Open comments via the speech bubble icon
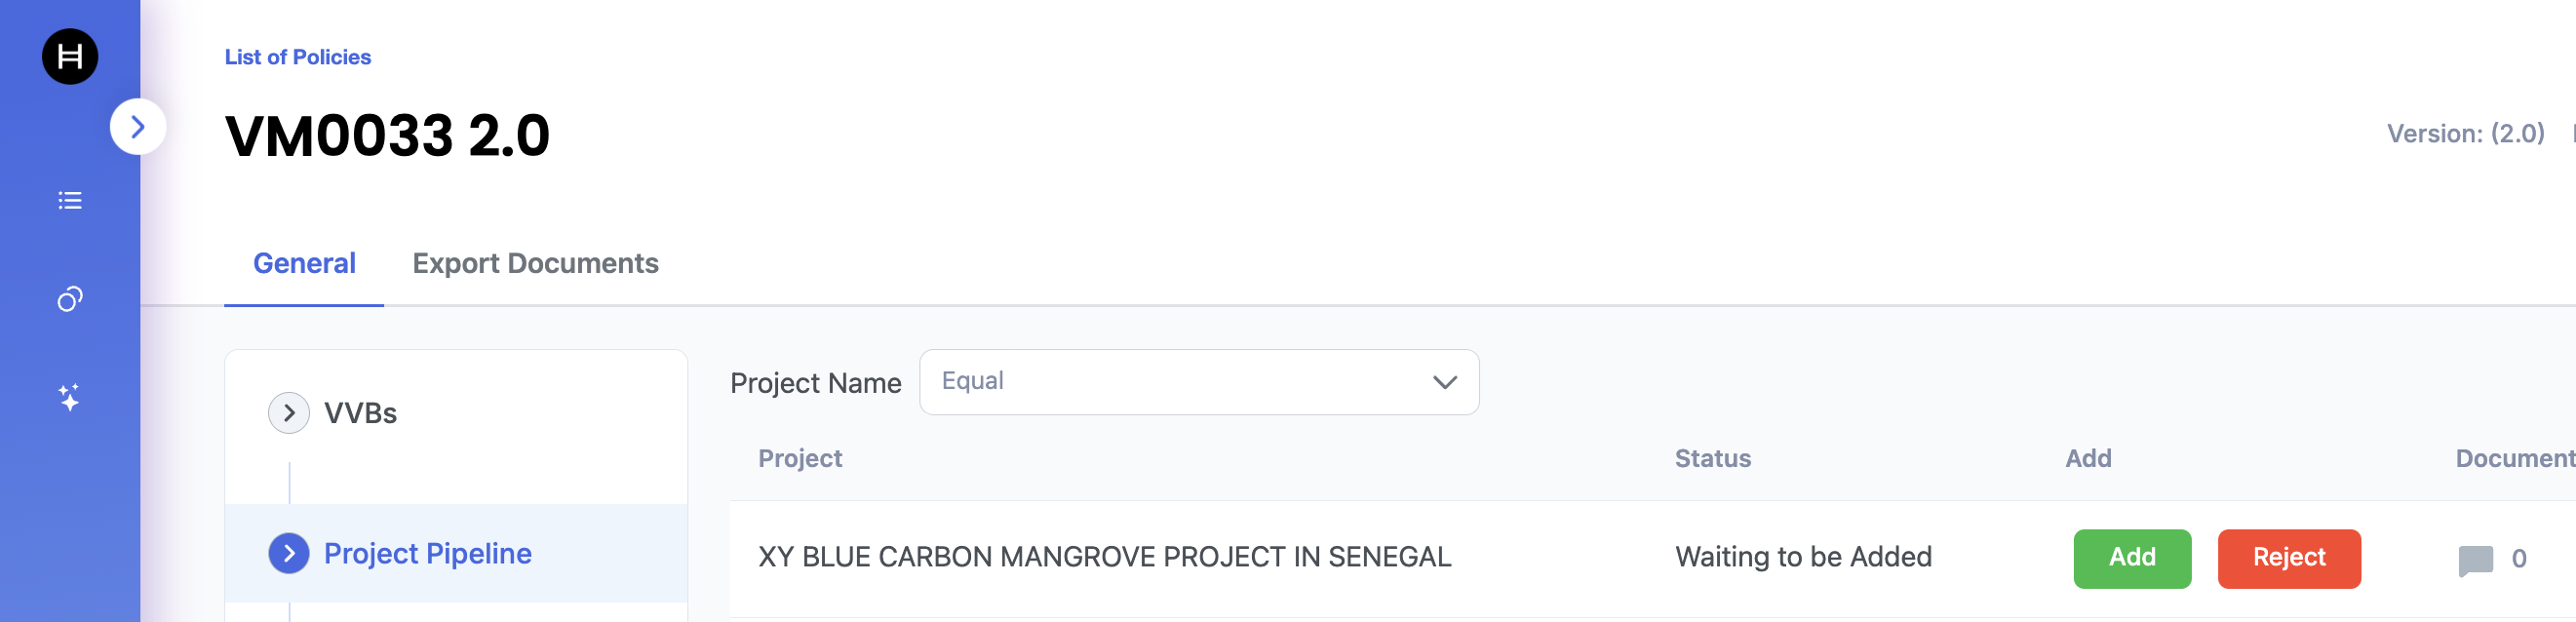The height and width of the screenshot is (622, 2576). [2475, 559]
